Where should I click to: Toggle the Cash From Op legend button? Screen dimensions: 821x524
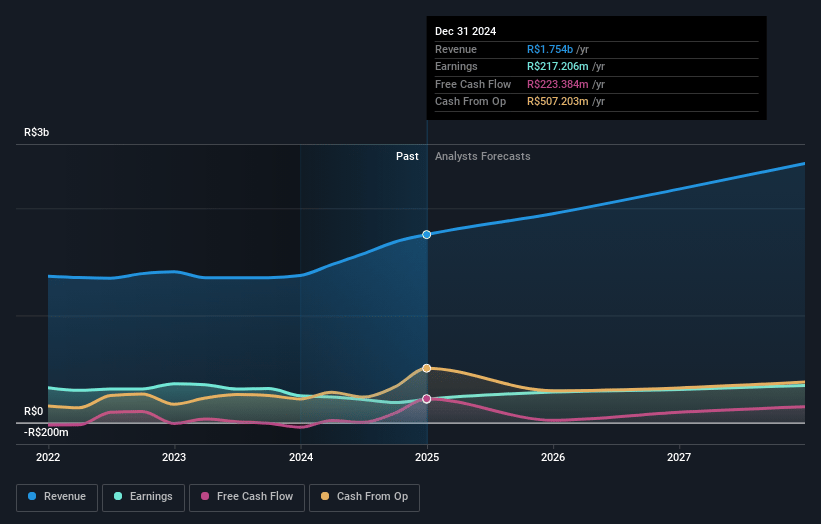click(x=364, y=497)
